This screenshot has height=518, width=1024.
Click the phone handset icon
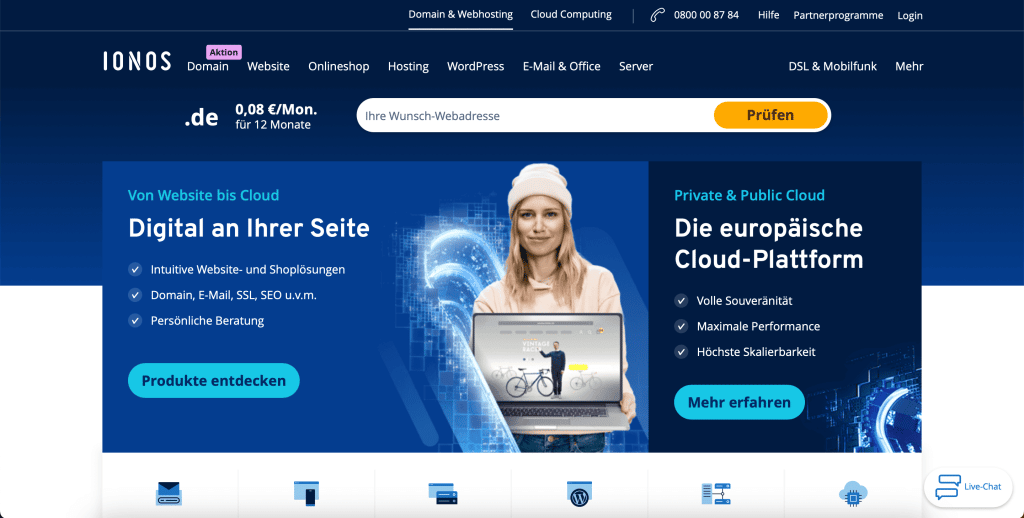coord(657,15)
